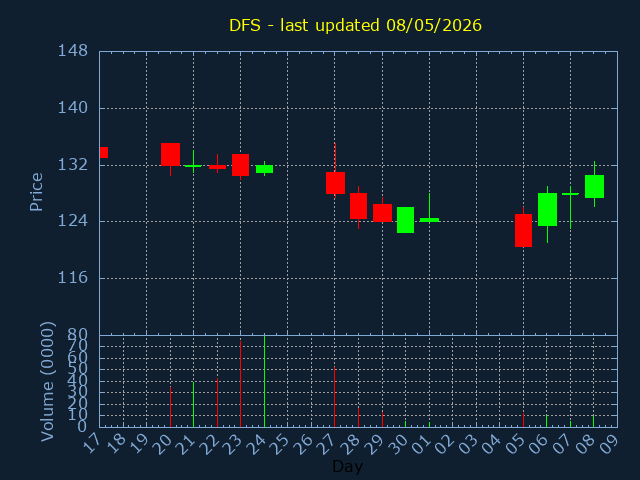Click the tall red volume bar for day 23
Image resolution: width=640 pixels, height=480 pixels.
coord(240,384)
